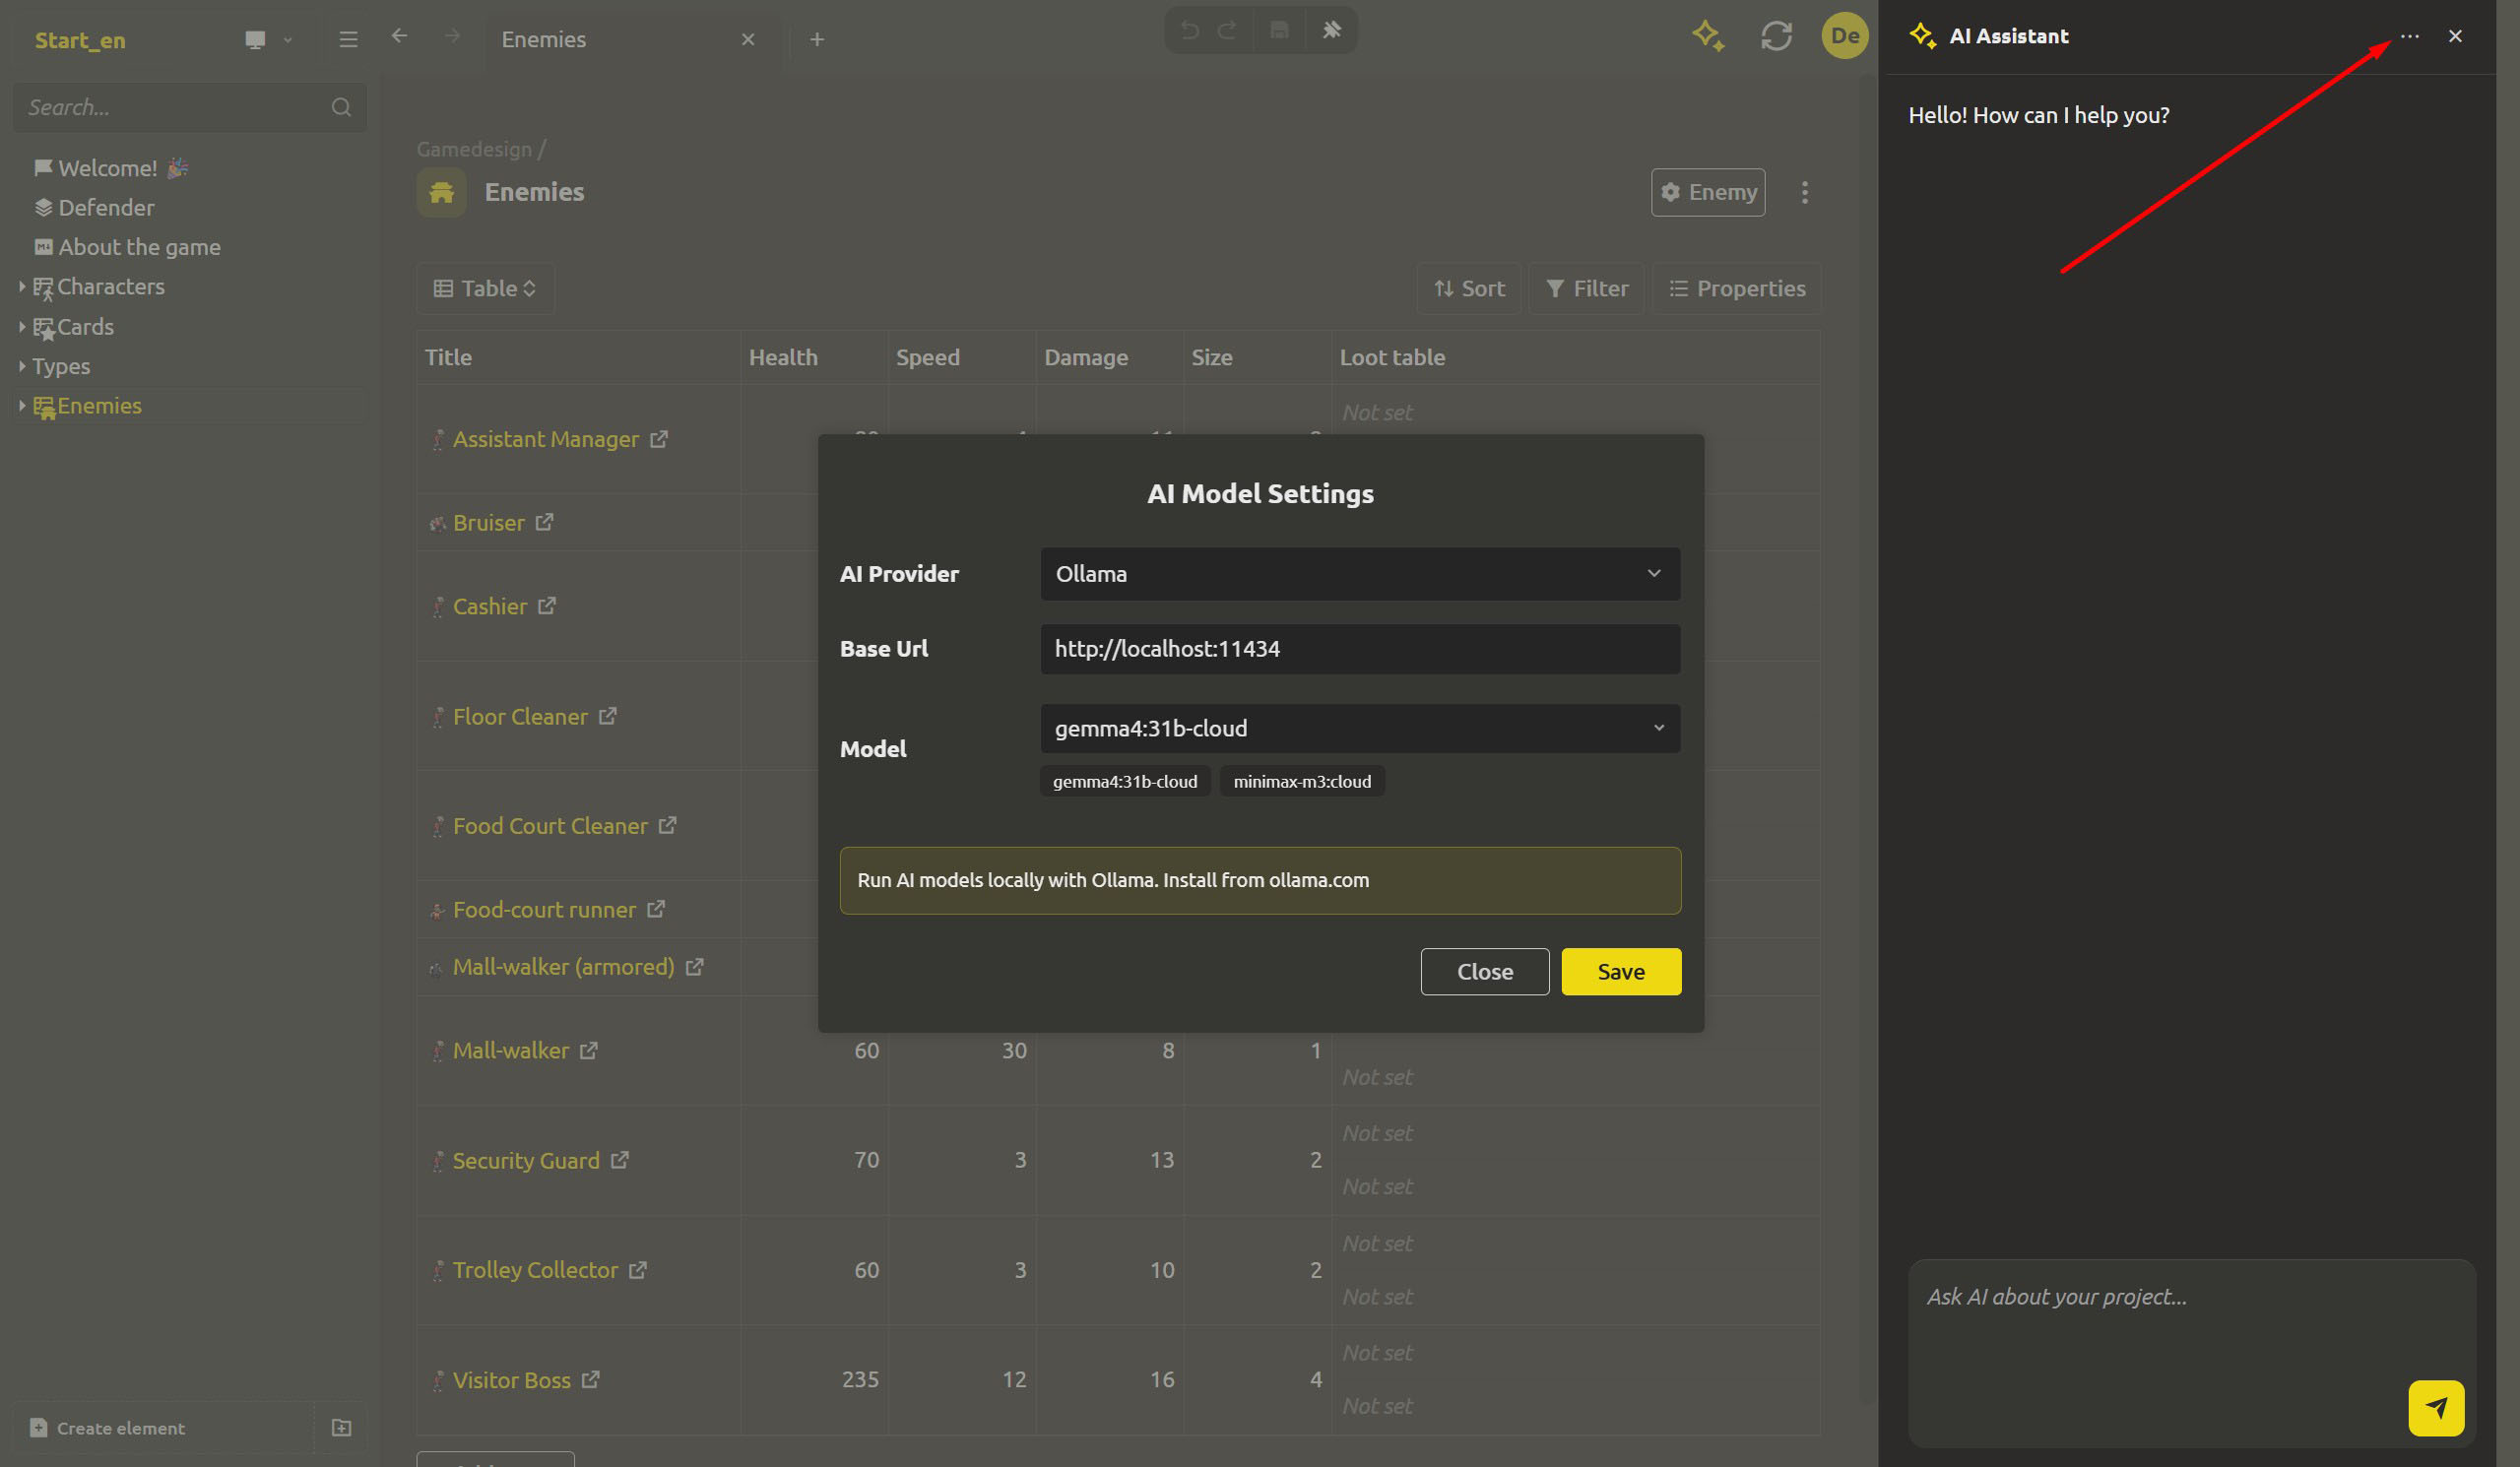Open the Enemies page three-dot menu
Screen dimensions: 2520x1467
coord(1804,192)
